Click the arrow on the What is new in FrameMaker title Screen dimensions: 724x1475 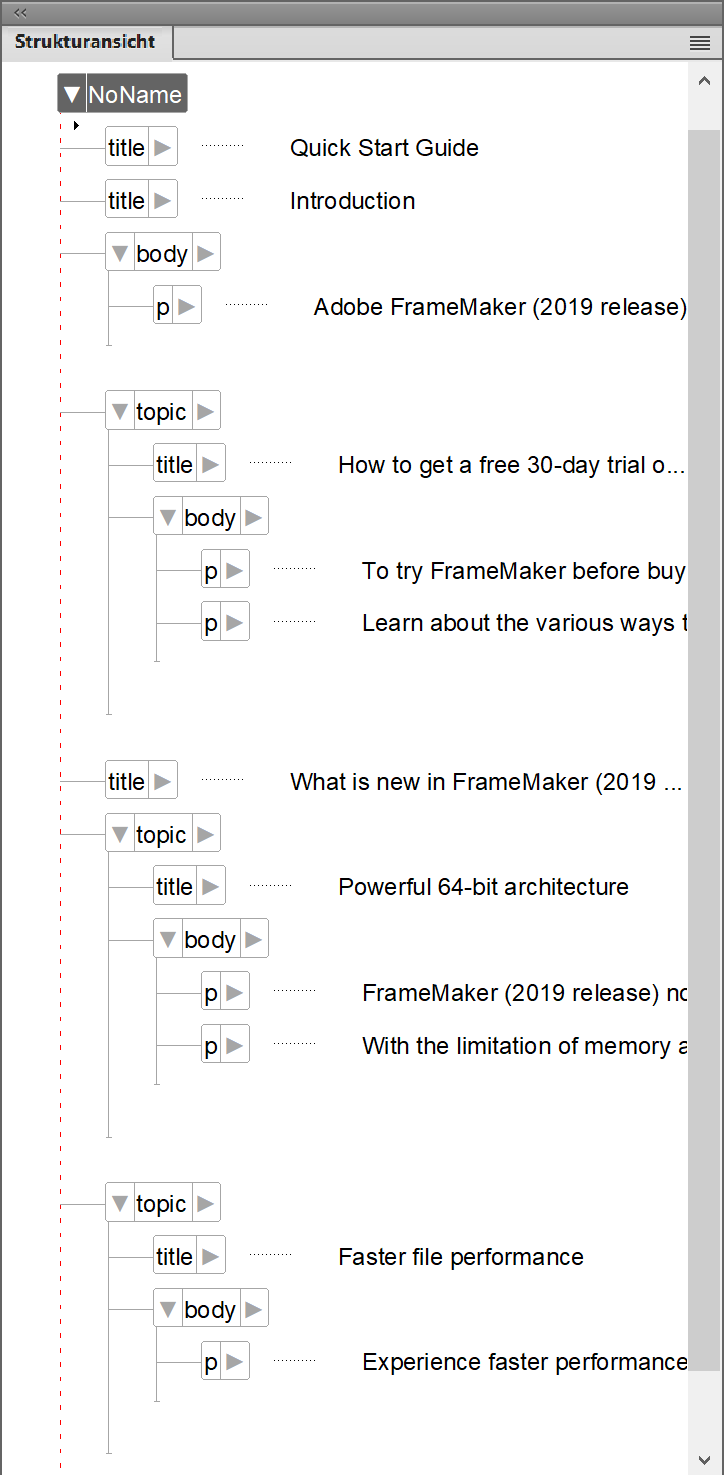tap(163, 780)
